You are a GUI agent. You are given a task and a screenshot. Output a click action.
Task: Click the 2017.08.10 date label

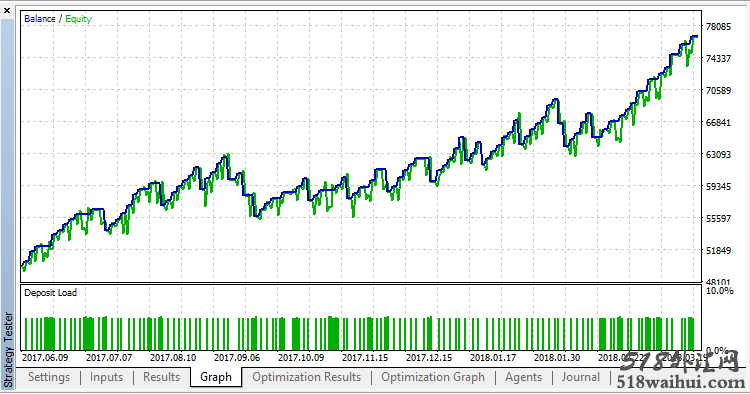tap(173, 358)
